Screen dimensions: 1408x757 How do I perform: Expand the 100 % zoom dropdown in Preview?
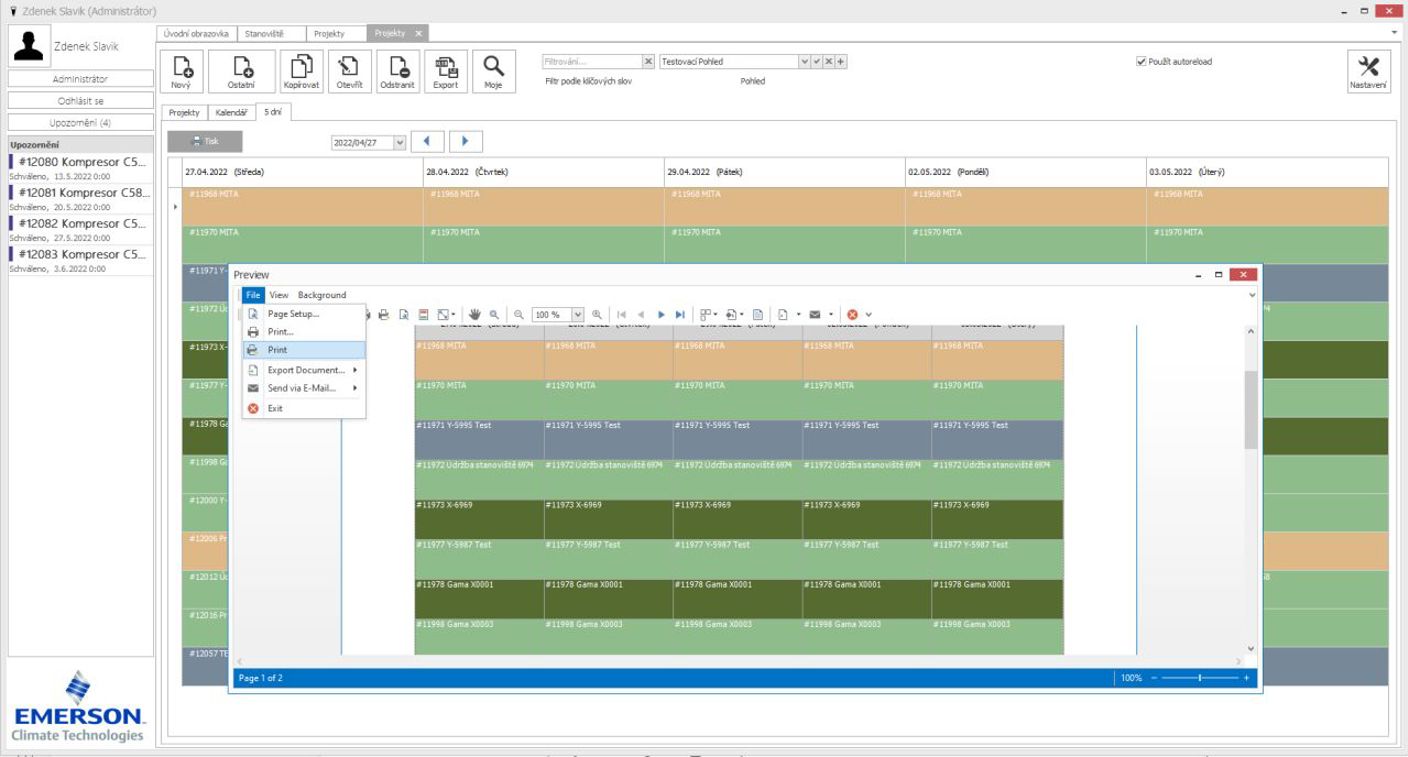point(578,314)
